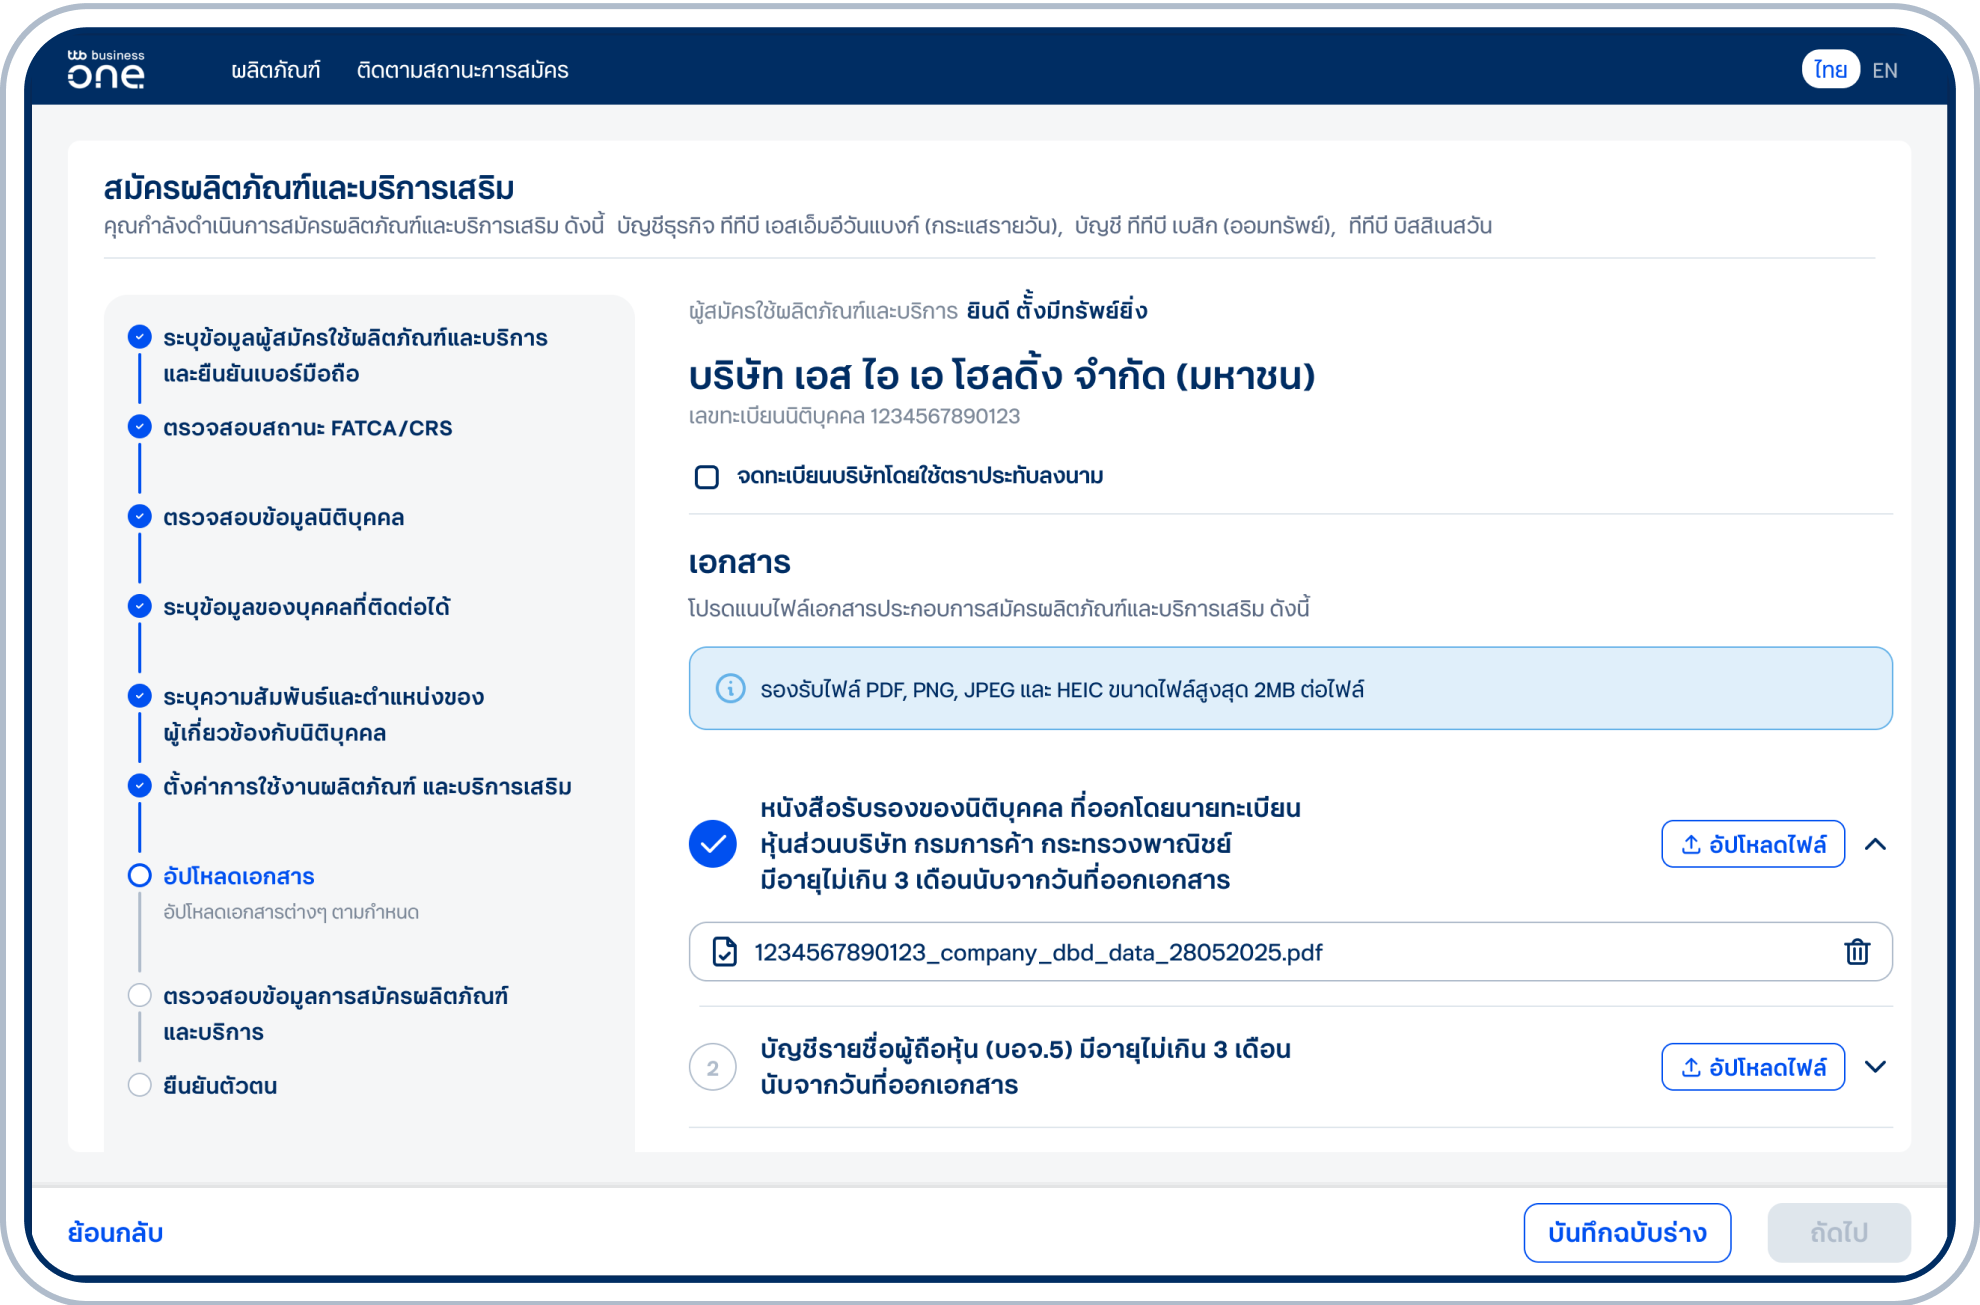Delete the uploaded company_dbd_data PDF file
1980x1305 pixels.
tap(1856, 952)
